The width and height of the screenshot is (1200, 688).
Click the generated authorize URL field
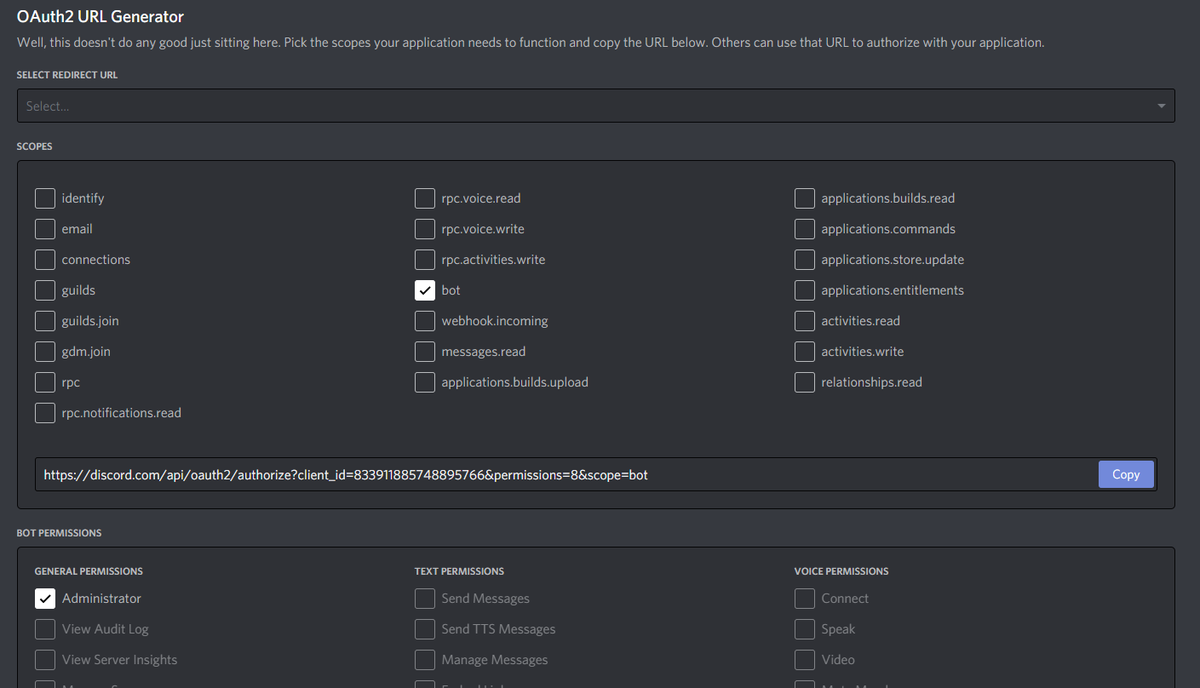567,474
